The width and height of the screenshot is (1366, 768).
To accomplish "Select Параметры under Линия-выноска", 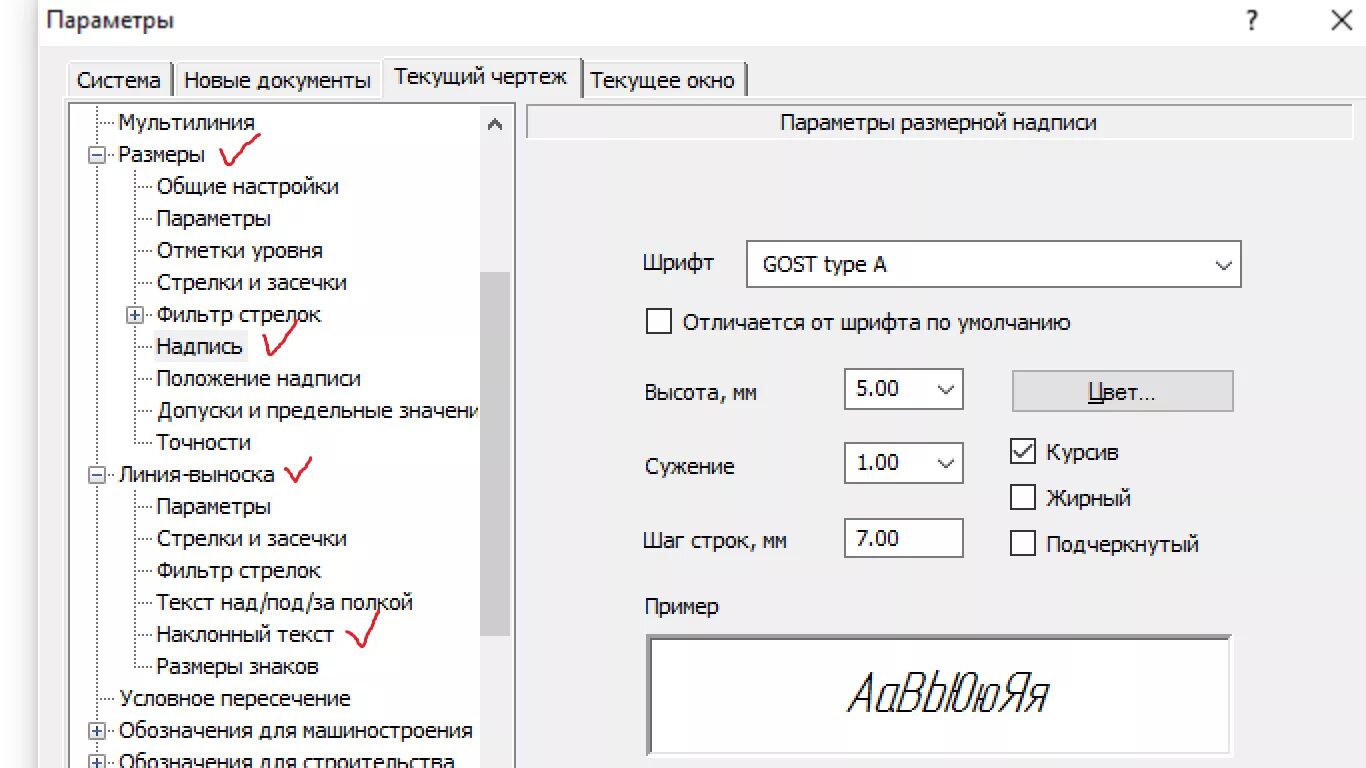I will point(213,507).
